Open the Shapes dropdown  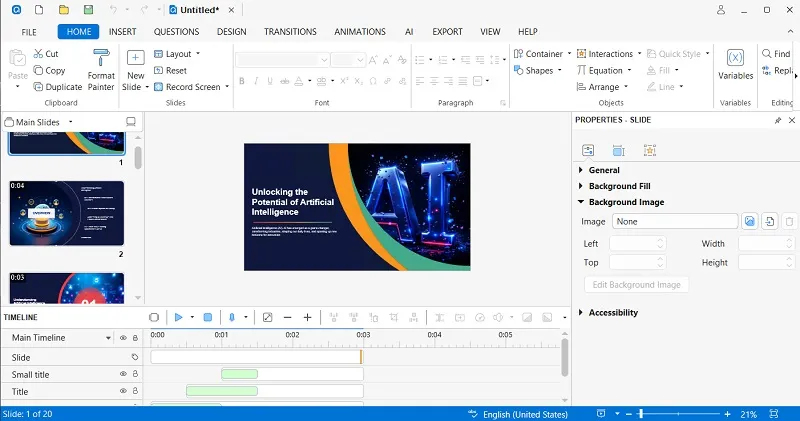tap(538, 70)
